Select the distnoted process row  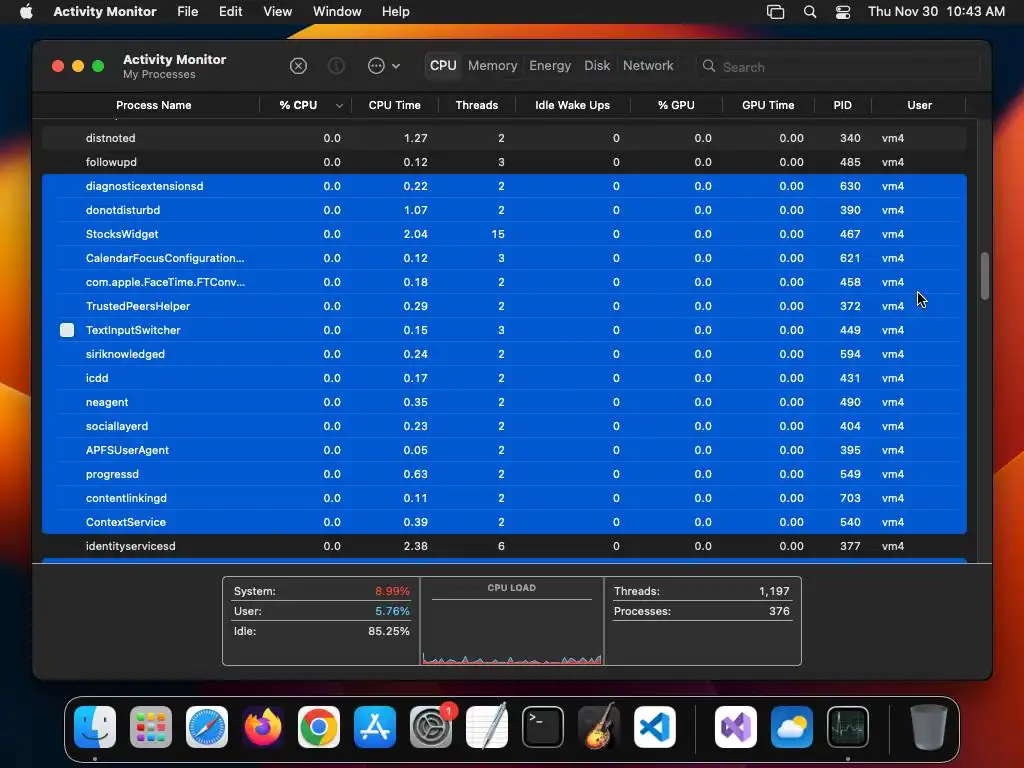coord(504,138)
